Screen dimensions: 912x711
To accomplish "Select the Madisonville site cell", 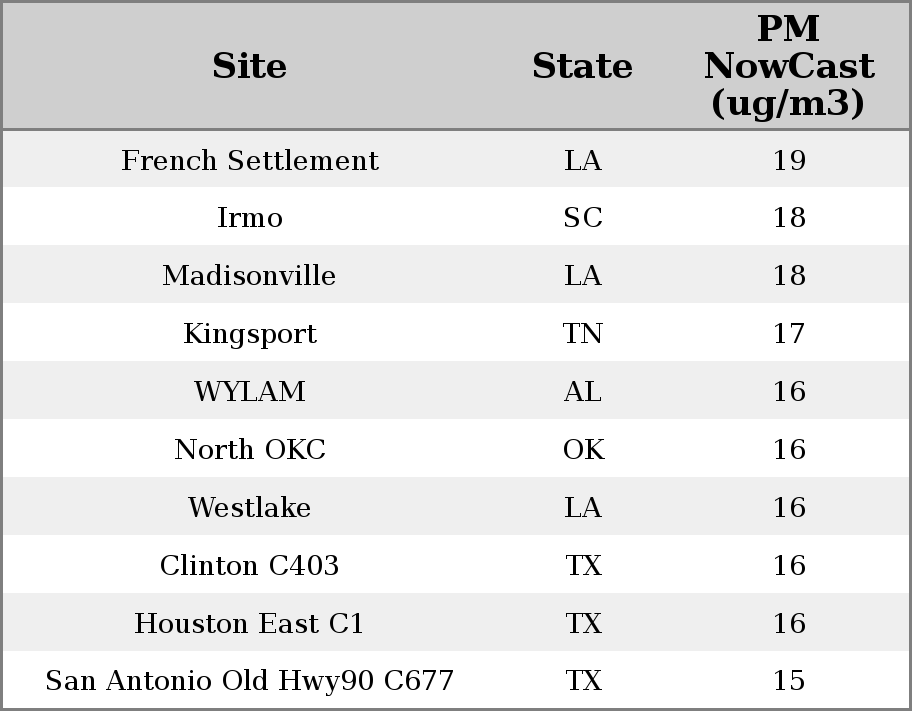I will point(250,275).
